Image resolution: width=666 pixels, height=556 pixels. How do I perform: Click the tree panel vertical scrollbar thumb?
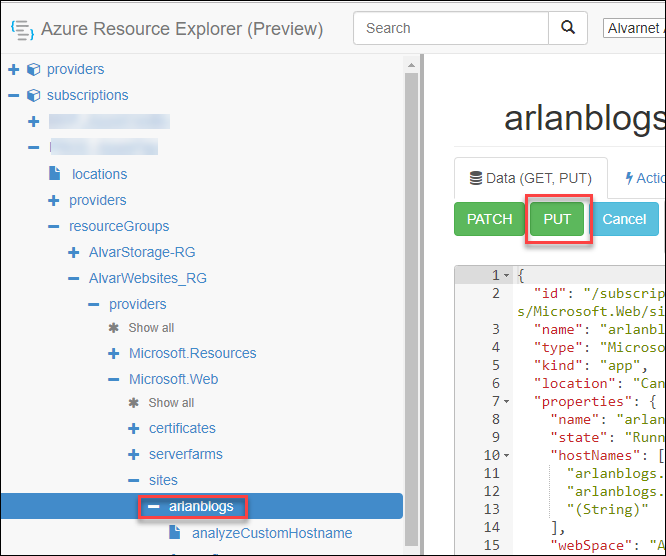pos(411,309)
